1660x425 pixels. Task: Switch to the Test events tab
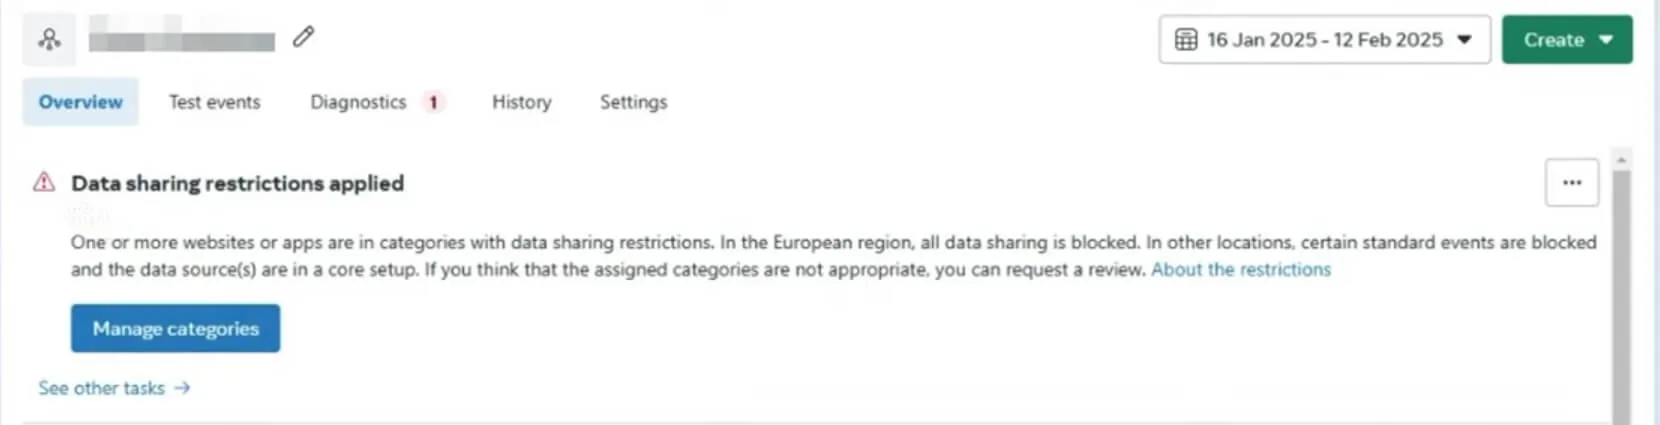pos(214,102)
